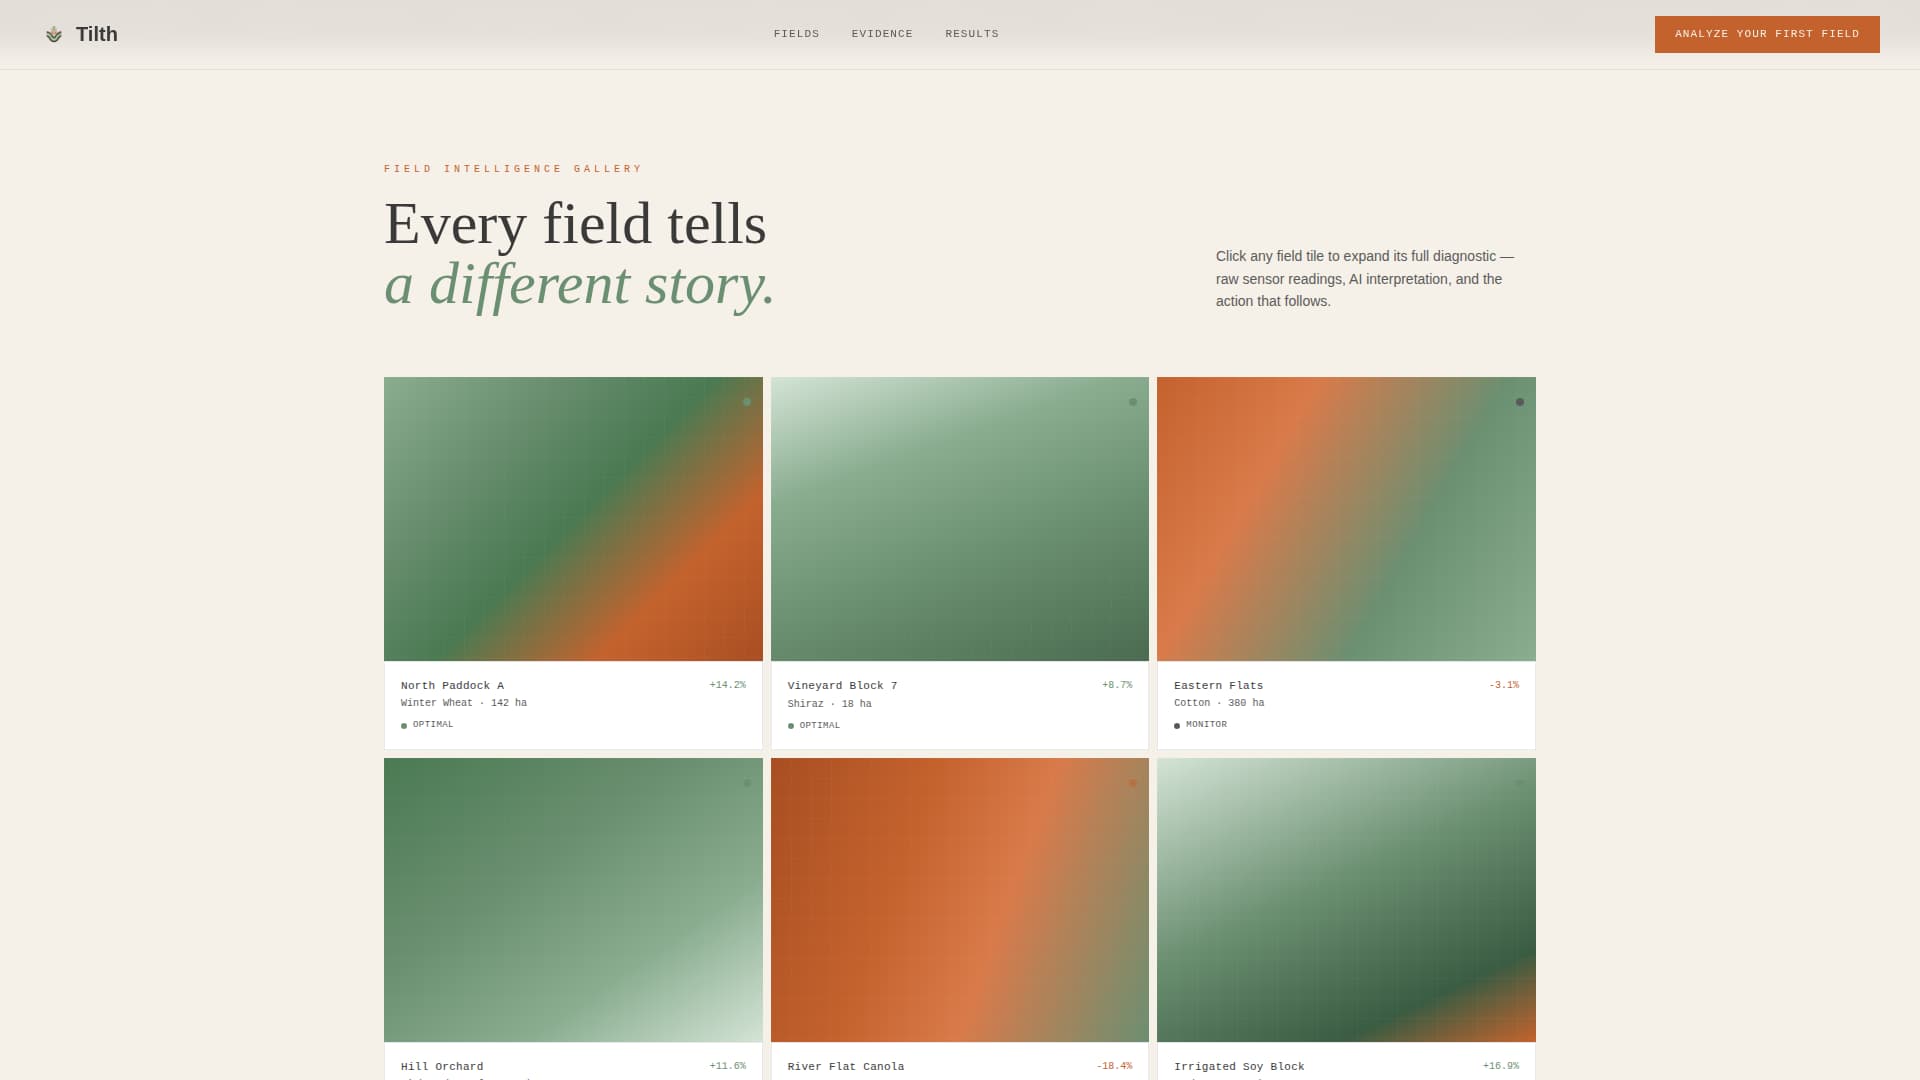
Task: Expand the North Paddock A field image
Action: point(573,519)
